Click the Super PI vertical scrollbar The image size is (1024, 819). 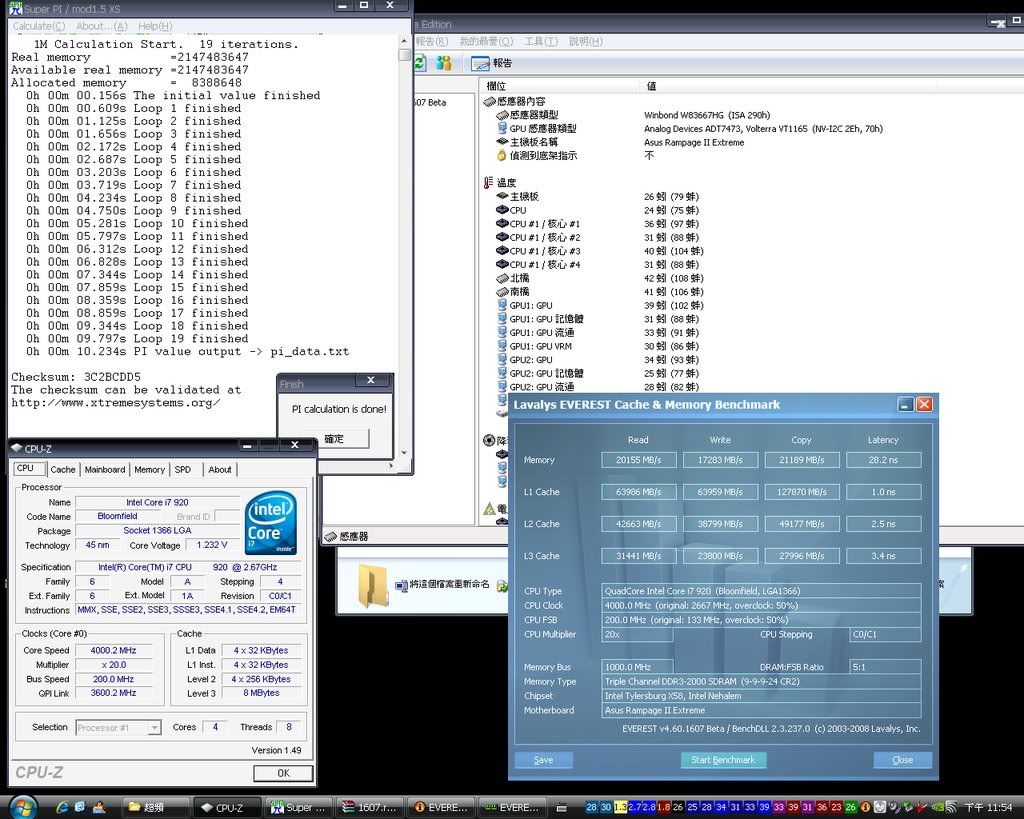[404, 247]
